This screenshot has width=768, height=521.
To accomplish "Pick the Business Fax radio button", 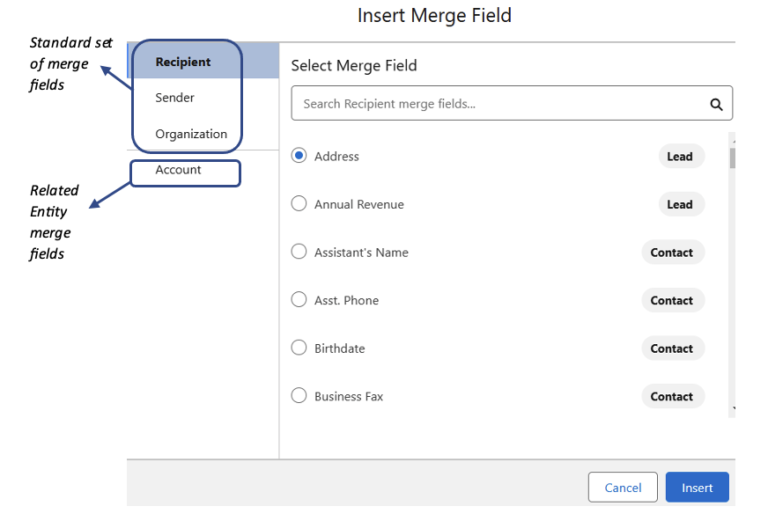I will tap(299, 396).
